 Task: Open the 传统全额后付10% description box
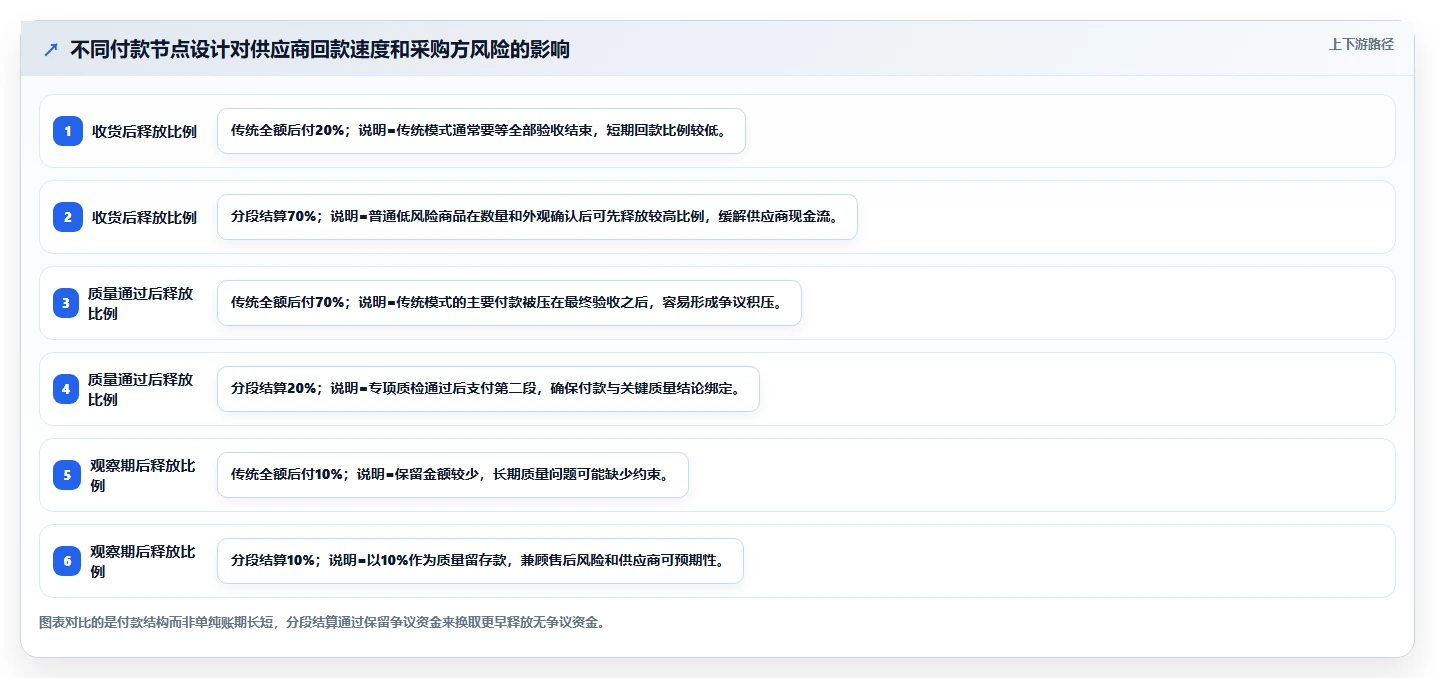coord(453,475)
